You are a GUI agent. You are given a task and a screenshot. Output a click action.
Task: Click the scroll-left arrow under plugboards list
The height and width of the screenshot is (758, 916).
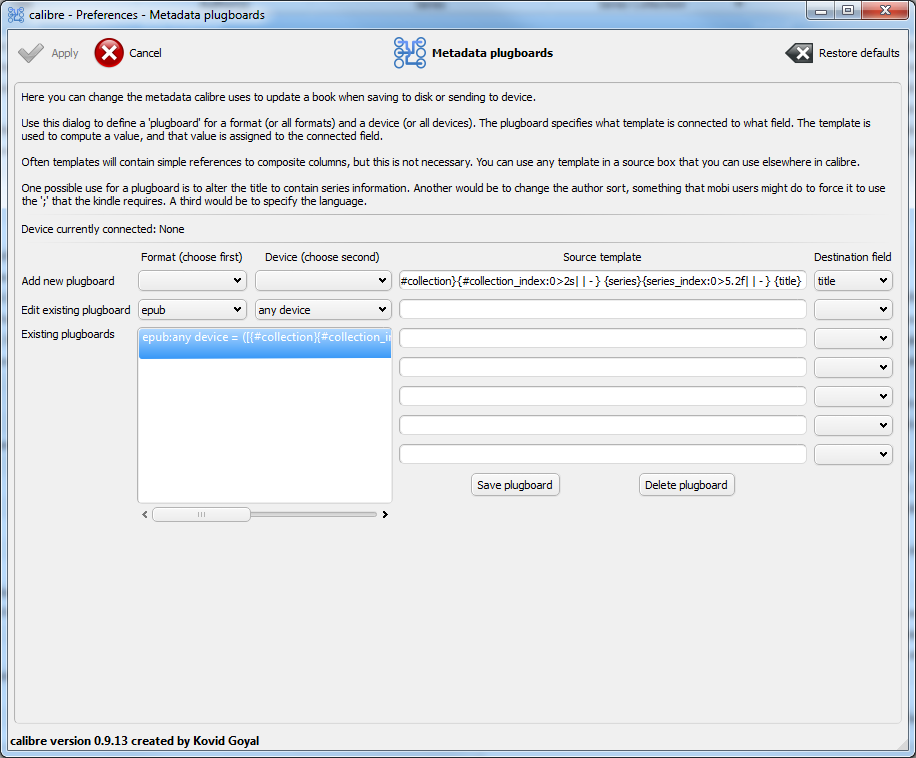click(x=145, y=514)
